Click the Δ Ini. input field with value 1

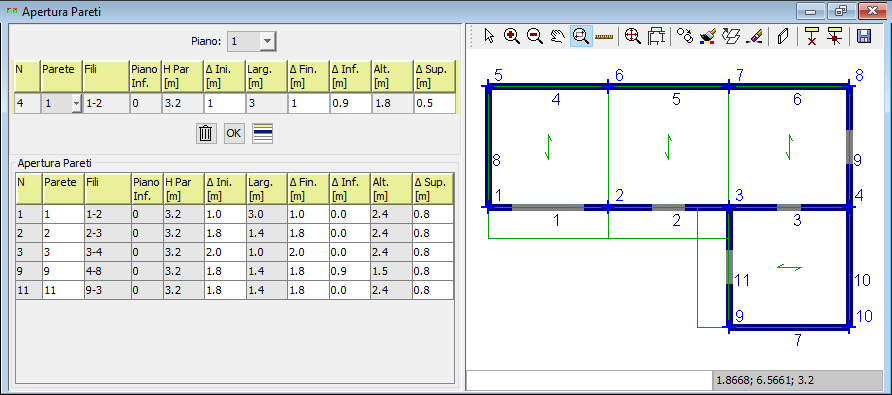(225, 104)
